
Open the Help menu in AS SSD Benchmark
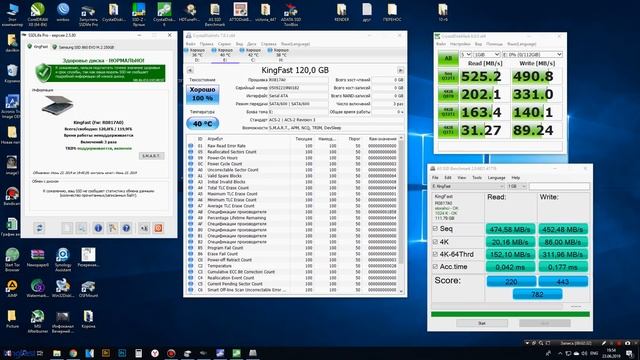pos(516,178)
